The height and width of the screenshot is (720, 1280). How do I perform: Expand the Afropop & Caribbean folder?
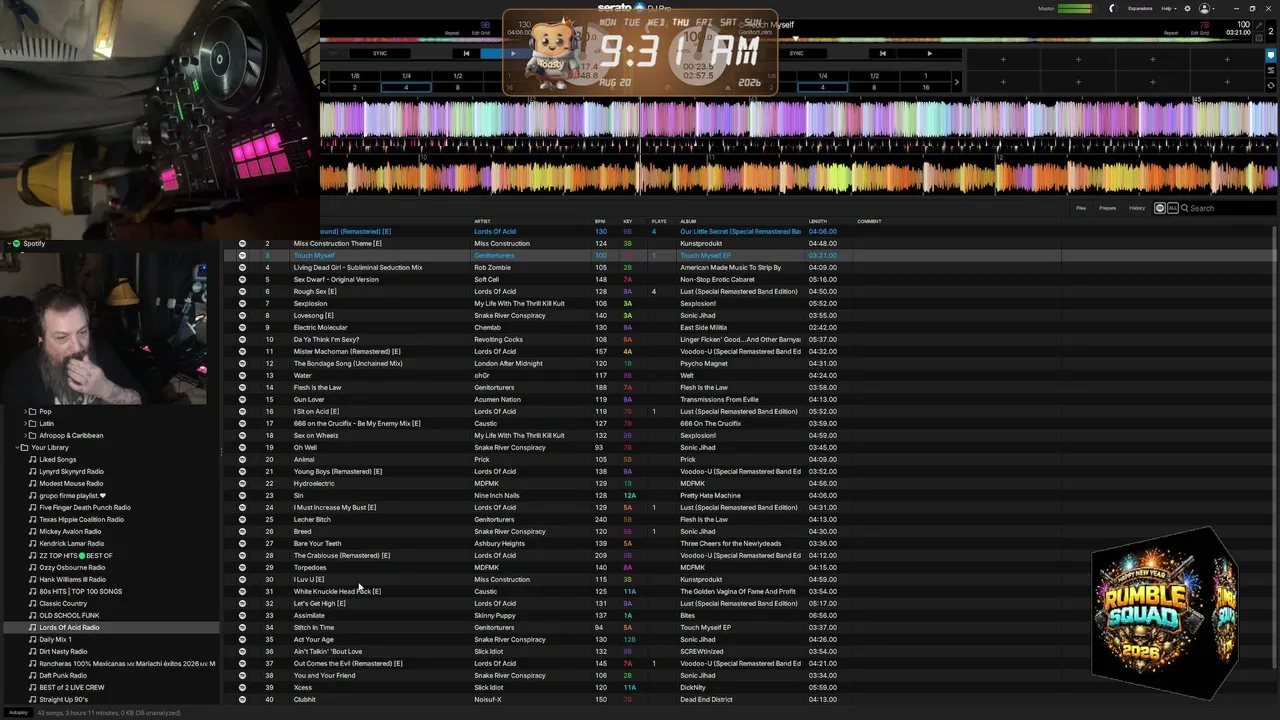24,435
